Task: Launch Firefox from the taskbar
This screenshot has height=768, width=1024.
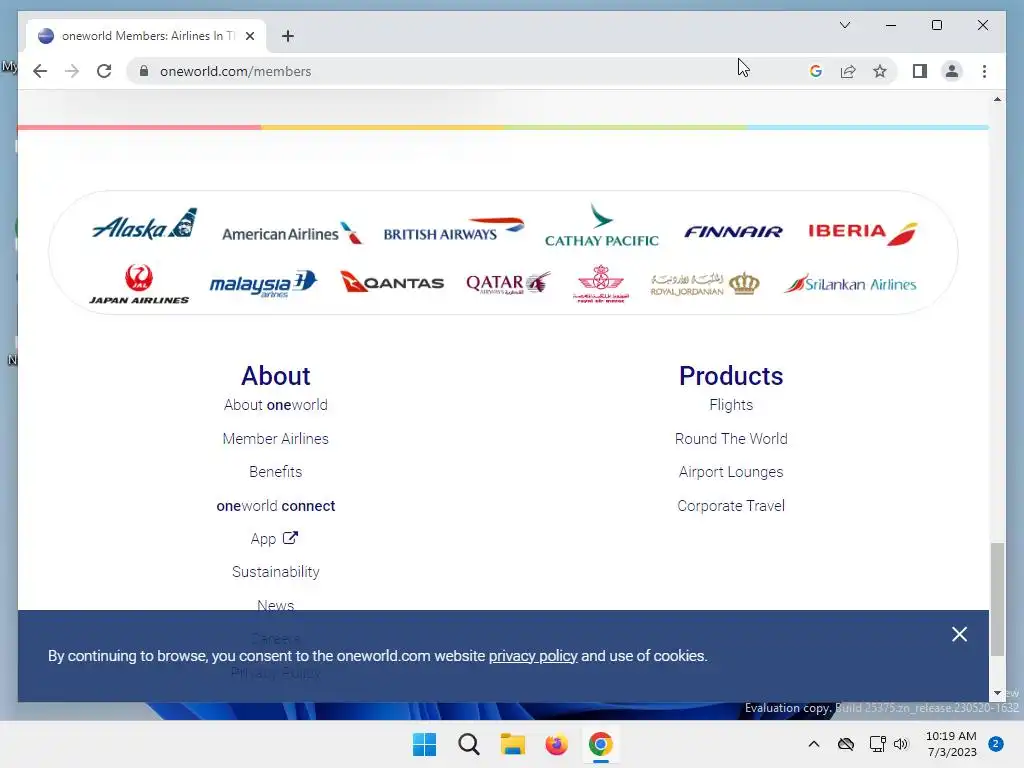Action: tap(556, 744)
